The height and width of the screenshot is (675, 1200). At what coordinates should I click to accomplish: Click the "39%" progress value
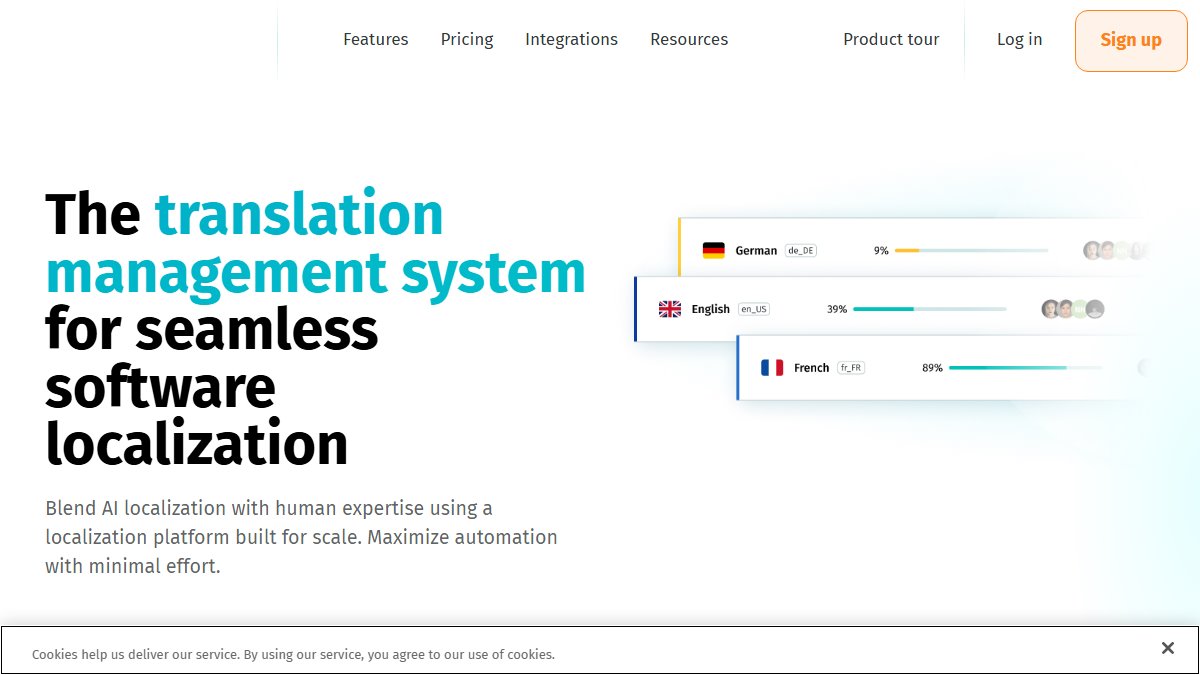click(x=837, y=309)
